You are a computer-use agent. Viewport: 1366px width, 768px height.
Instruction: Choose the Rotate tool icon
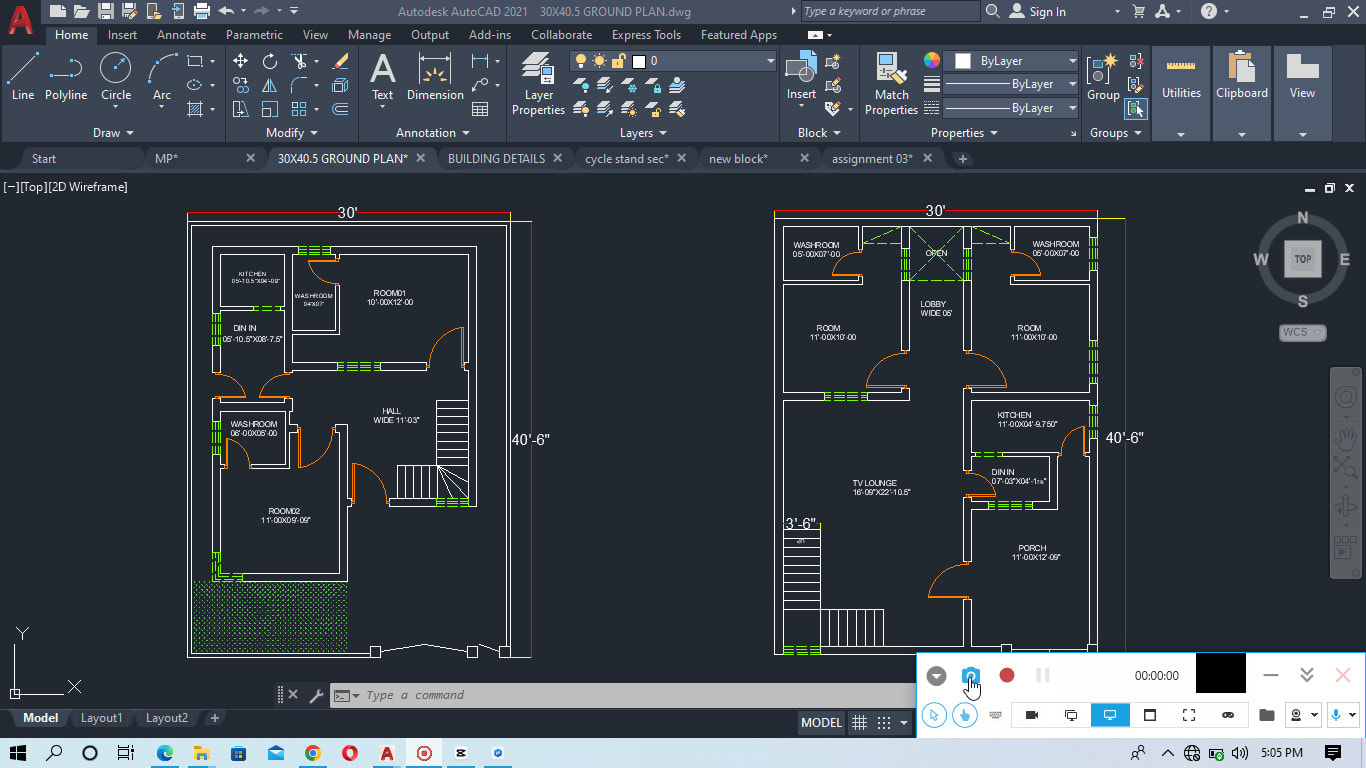coord(270,61)
